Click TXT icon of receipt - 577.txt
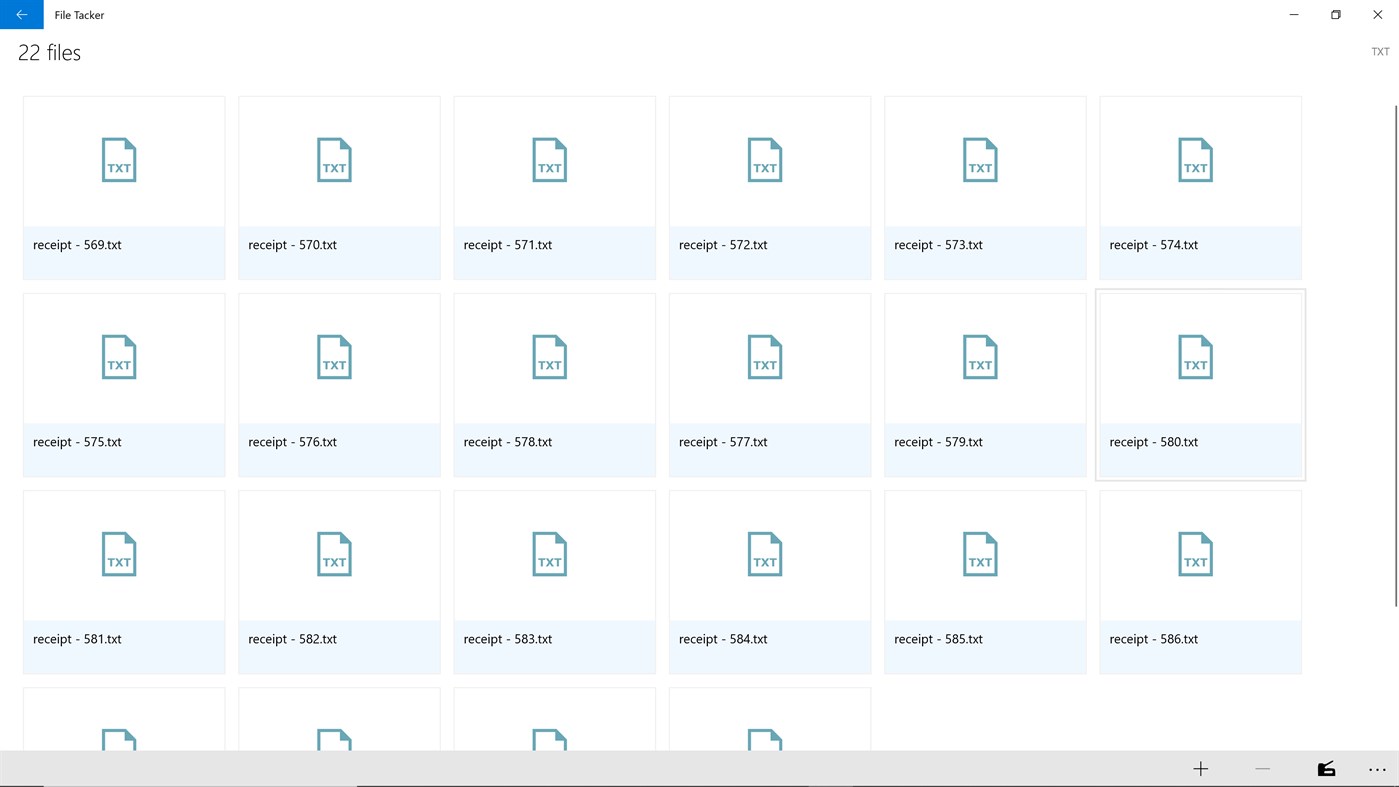The width and height of the screenshot is (1399, 787). point(765,357)
